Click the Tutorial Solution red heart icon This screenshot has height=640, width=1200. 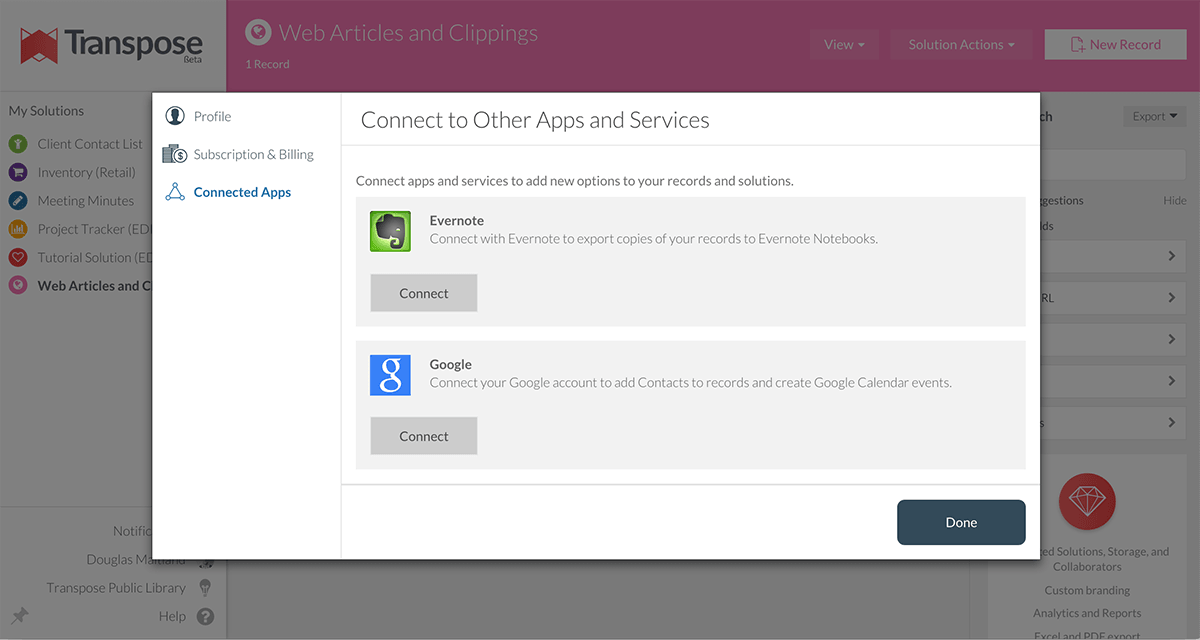18,257
